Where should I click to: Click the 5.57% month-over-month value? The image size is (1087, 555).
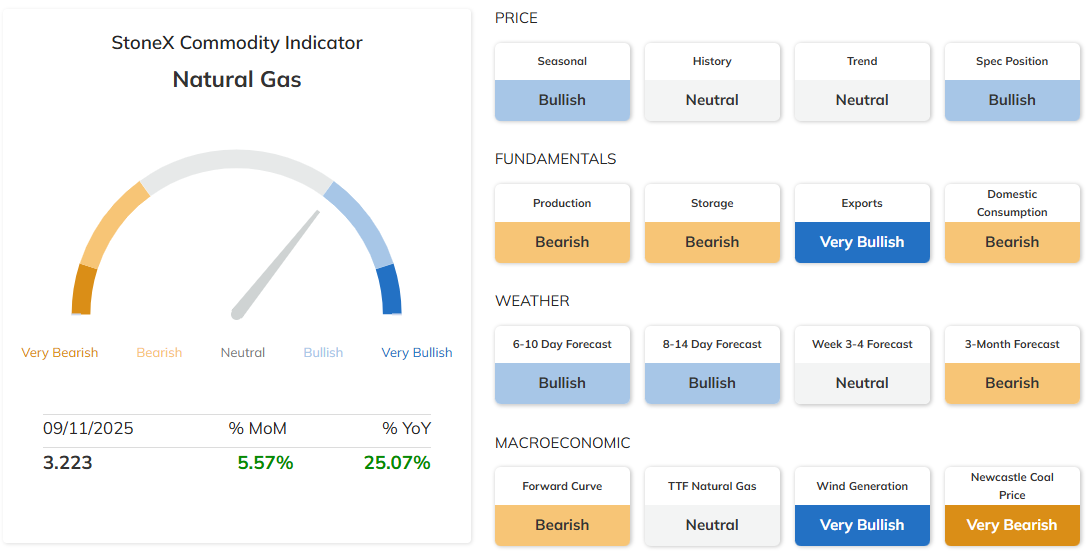coord(265,462)
